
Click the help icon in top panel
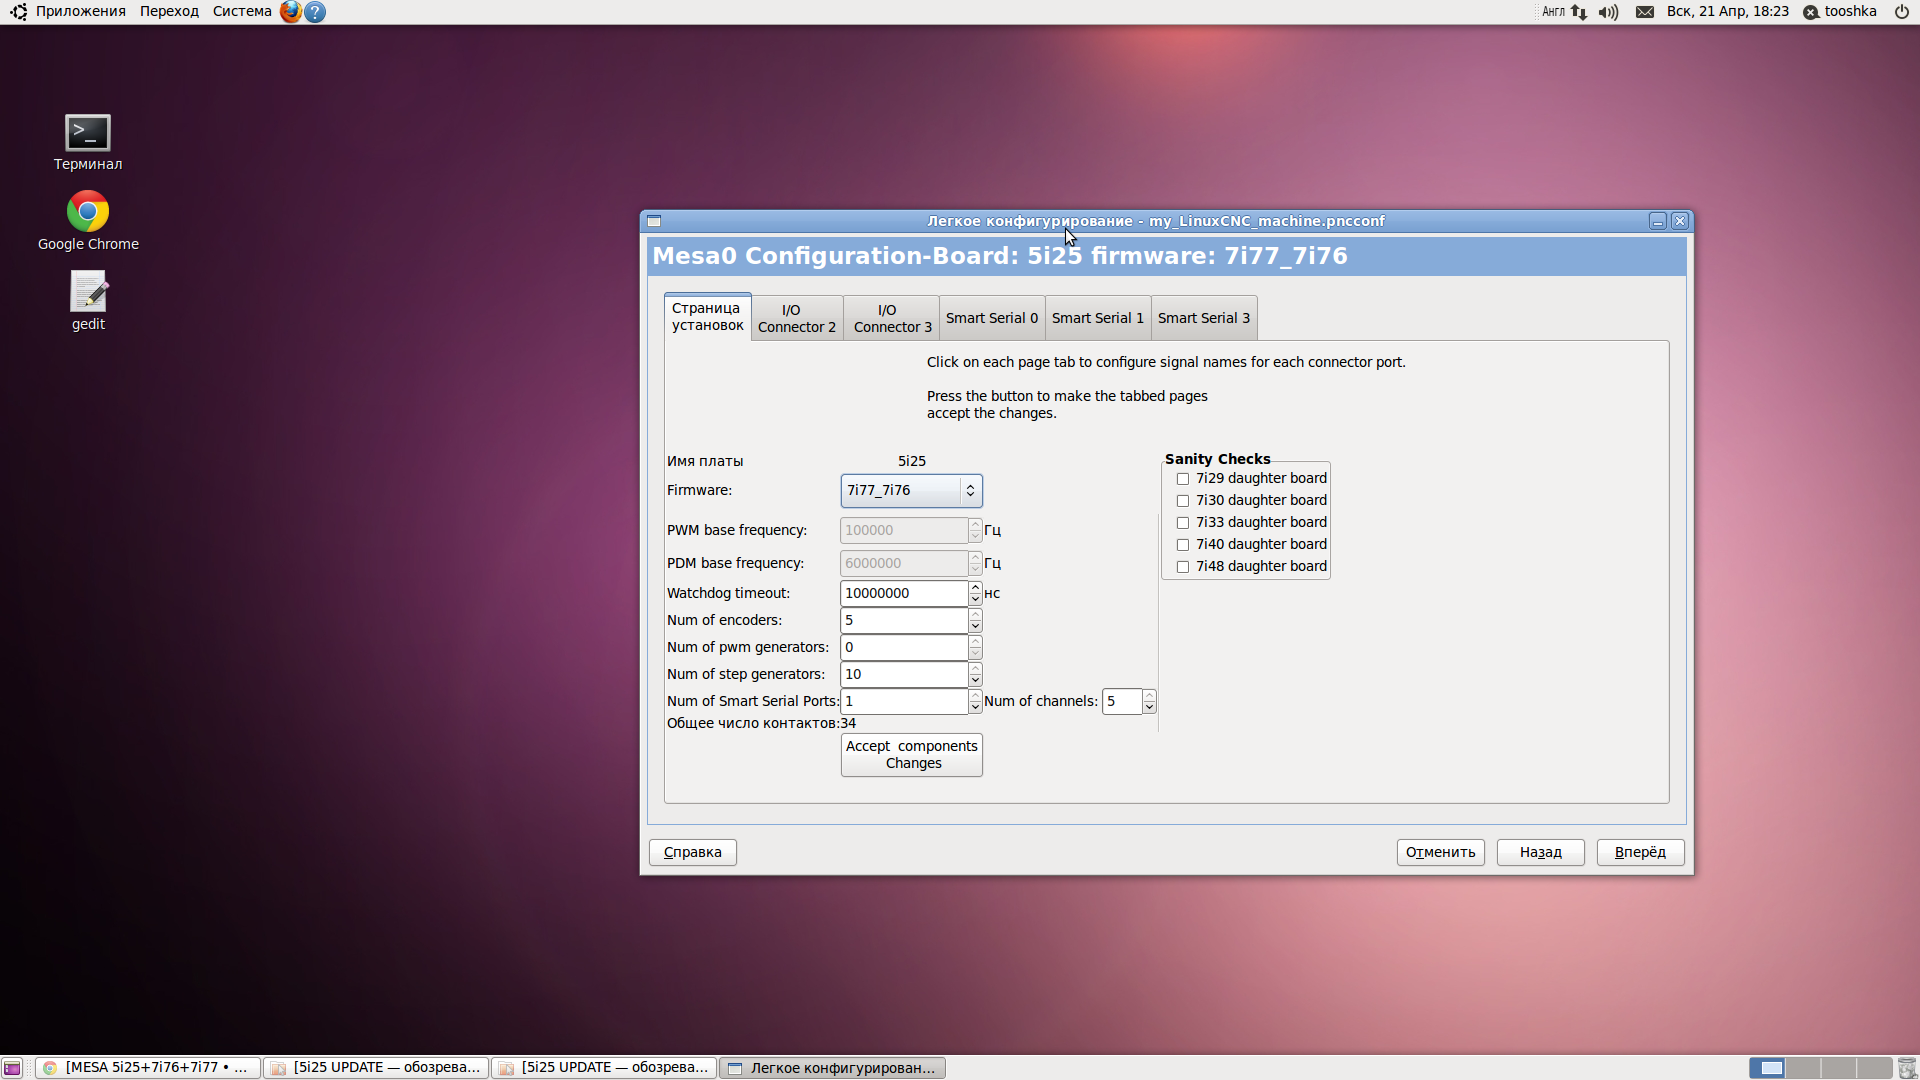tap(315, 12)
